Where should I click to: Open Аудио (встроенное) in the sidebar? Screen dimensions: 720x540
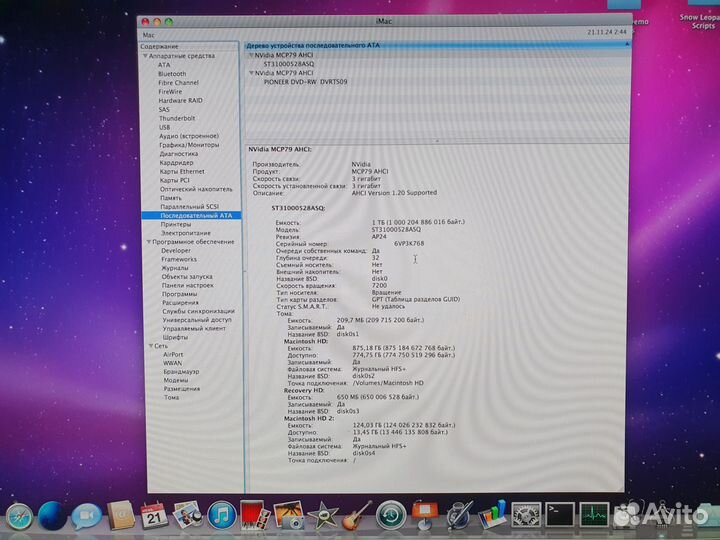[x=189, y=136]
